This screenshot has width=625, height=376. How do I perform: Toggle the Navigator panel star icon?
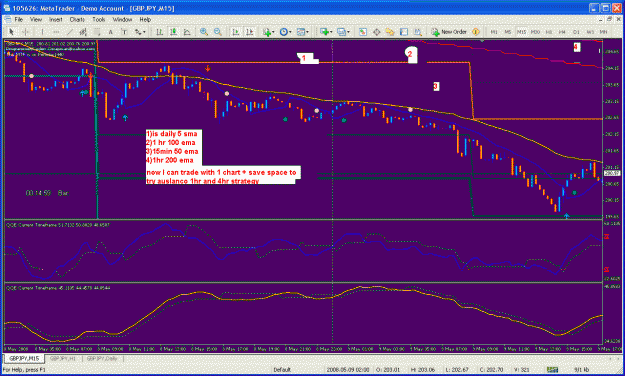[390, 32]
